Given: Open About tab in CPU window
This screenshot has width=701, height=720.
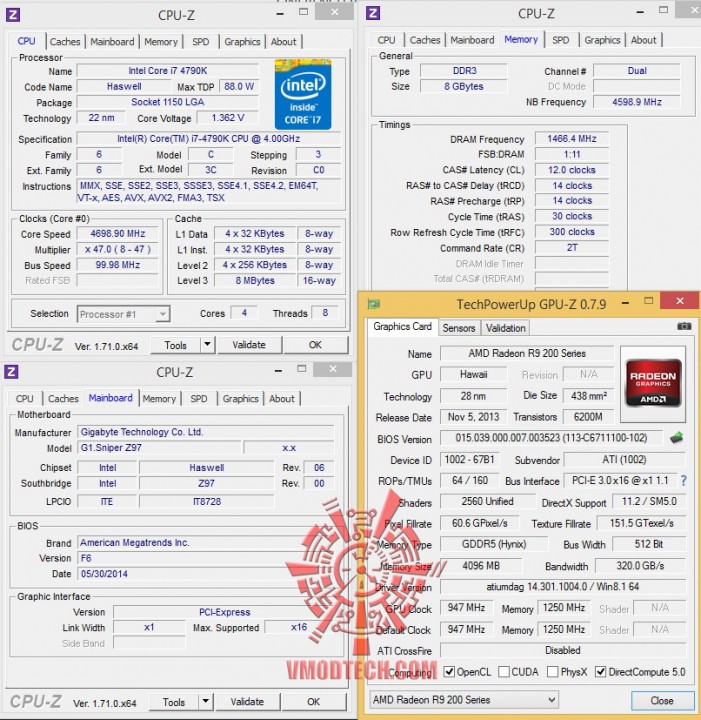Looking at the screenshot, I should (283, 42).
